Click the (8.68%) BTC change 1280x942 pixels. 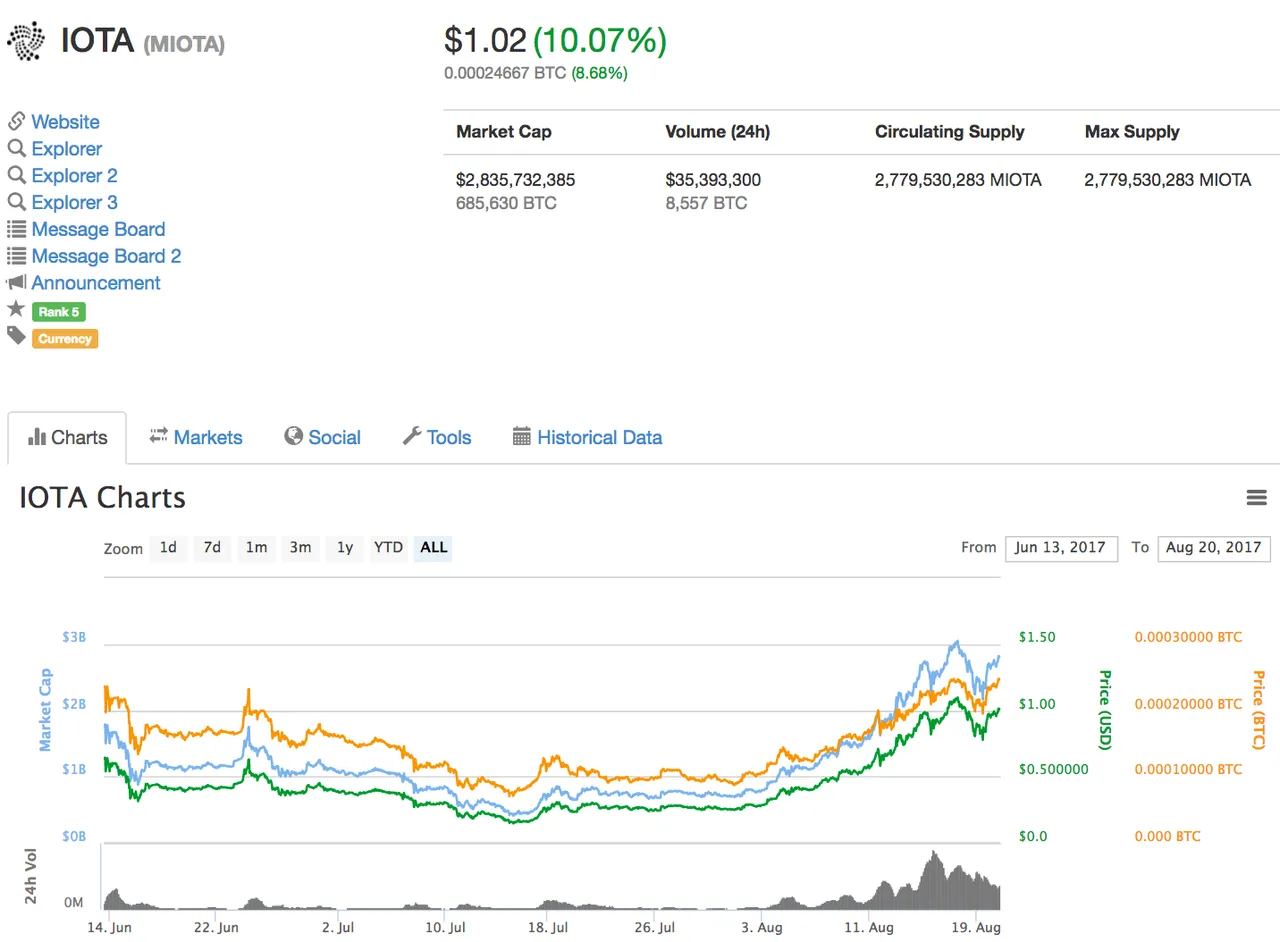[600, 73]
